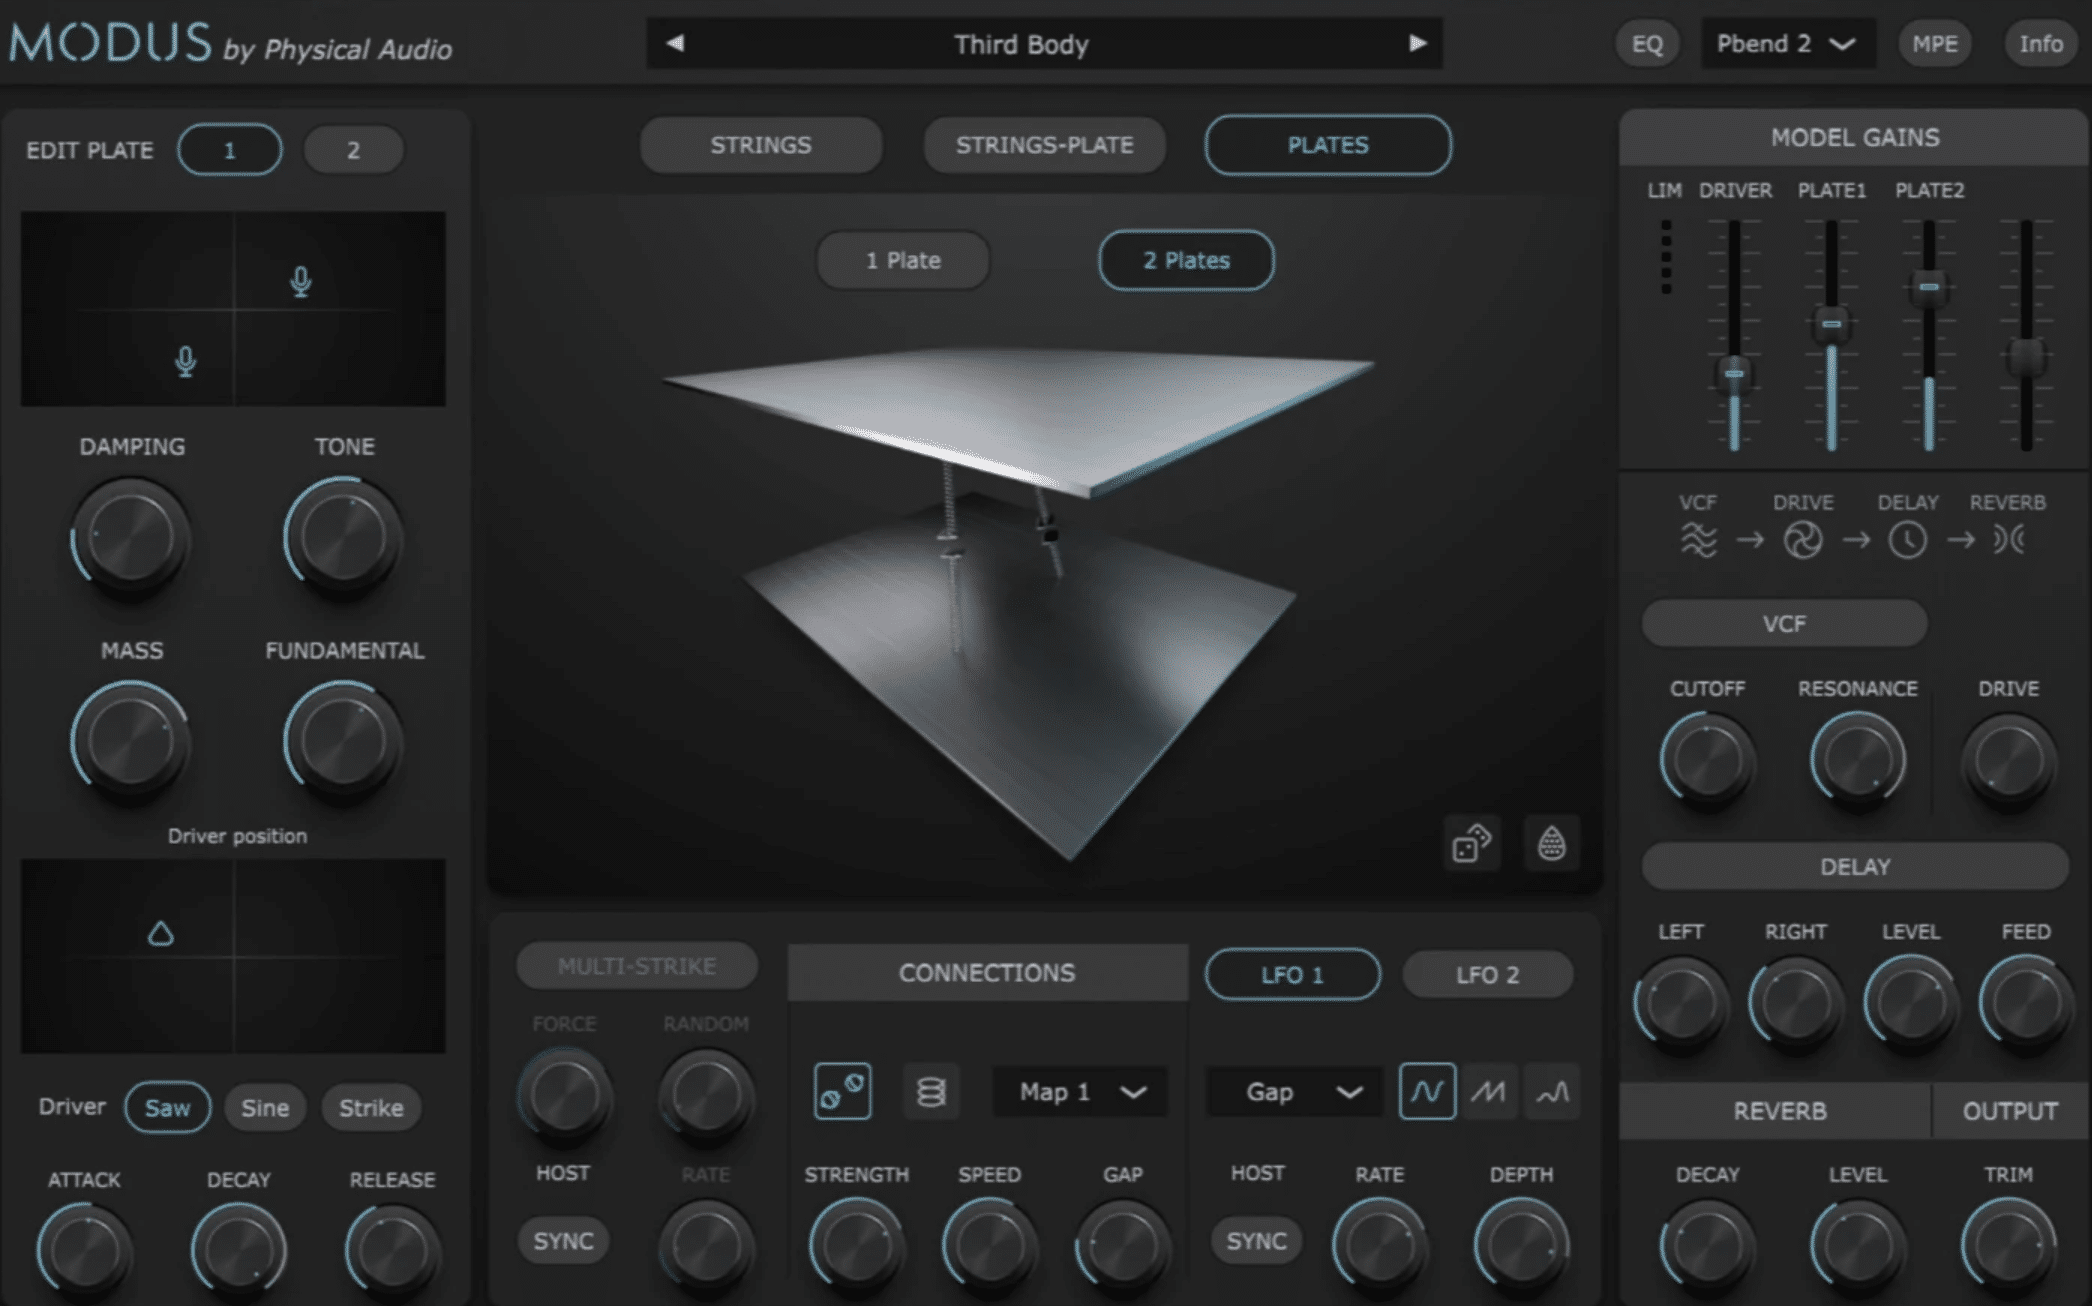Select the LFO 2 tab
This screenshot has height=1306, width=2092.
(1488, 974)
